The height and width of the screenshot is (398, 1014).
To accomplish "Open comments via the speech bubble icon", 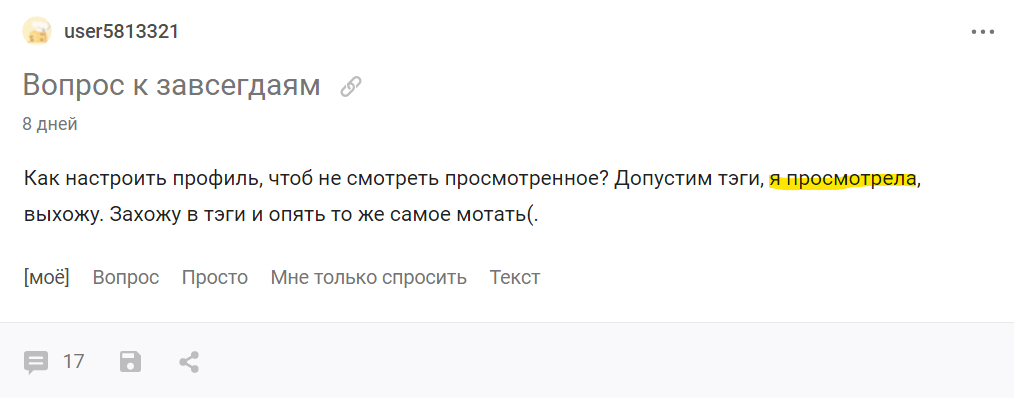I will coord(36,362).
